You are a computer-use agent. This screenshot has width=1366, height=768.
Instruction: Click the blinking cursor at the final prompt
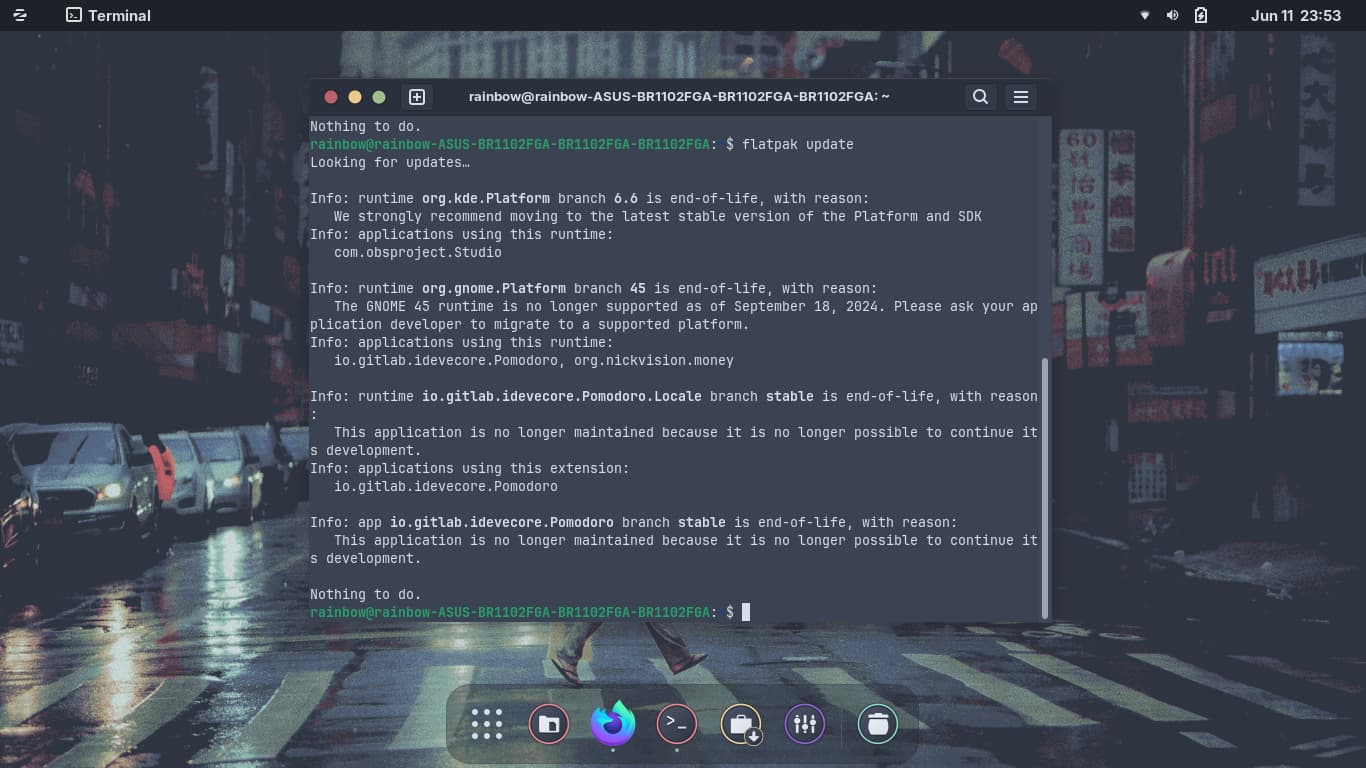tap(746, 612)
